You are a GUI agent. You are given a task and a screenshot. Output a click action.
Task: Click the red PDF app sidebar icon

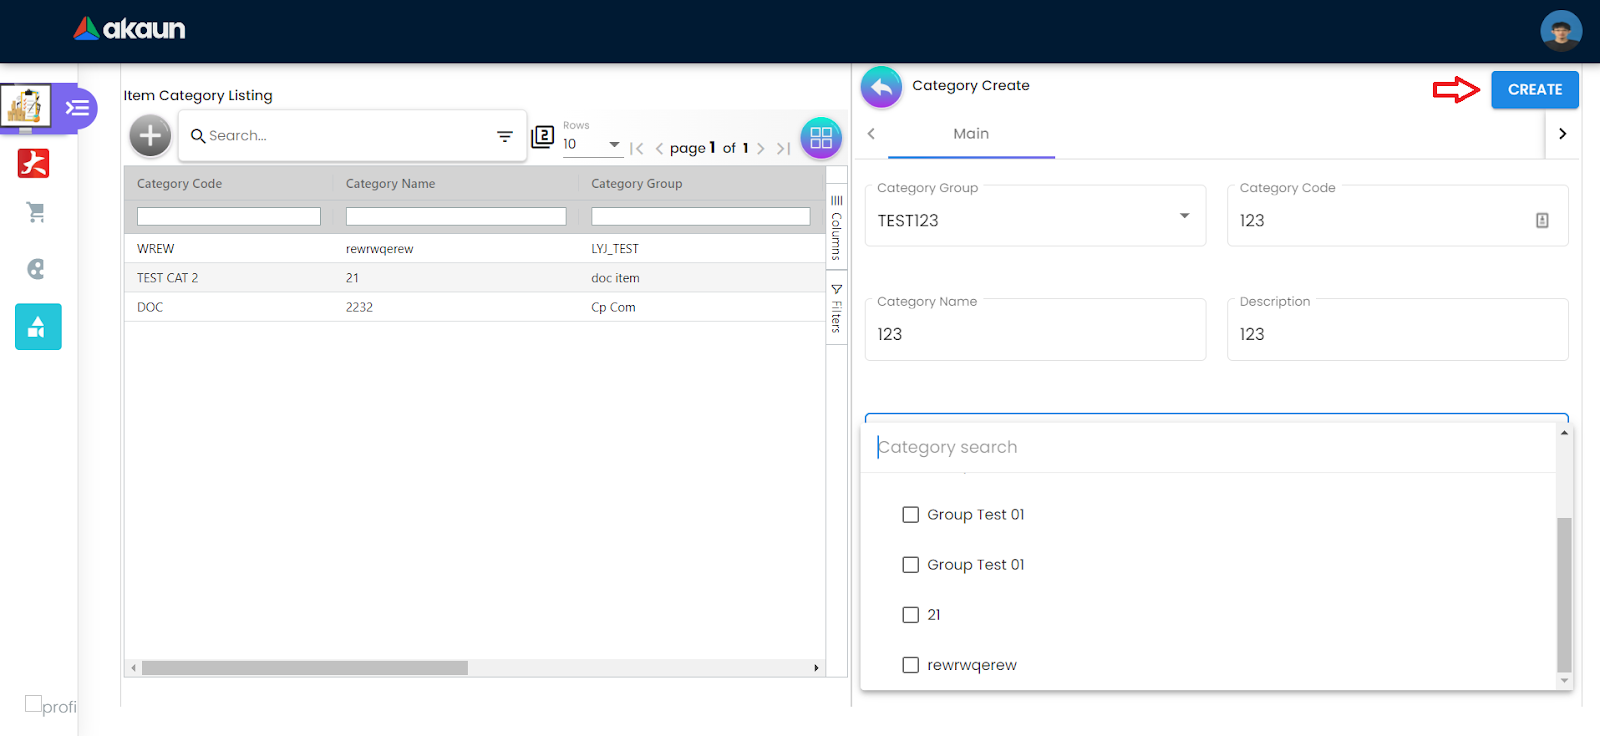(x=34, y=163)
